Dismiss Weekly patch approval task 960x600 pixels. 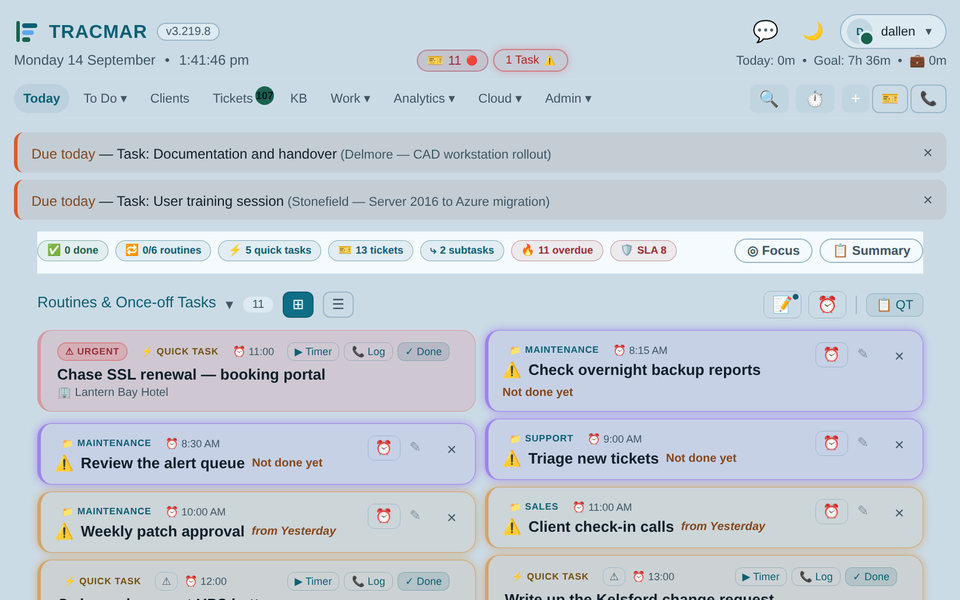click(x=451, y=517)
